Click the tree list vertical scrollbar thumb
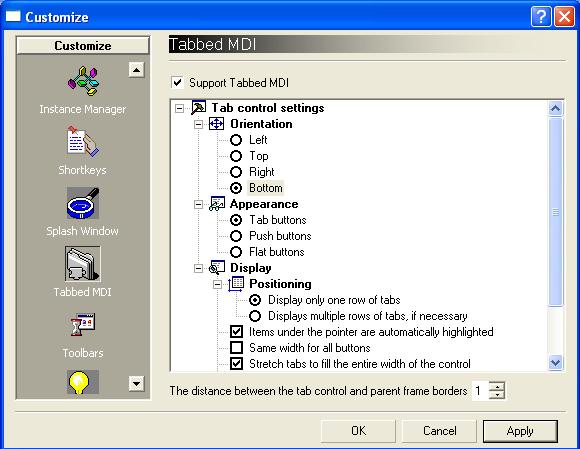Image resolution: width=580 pixels, height=449 pixels. [556, 212]
